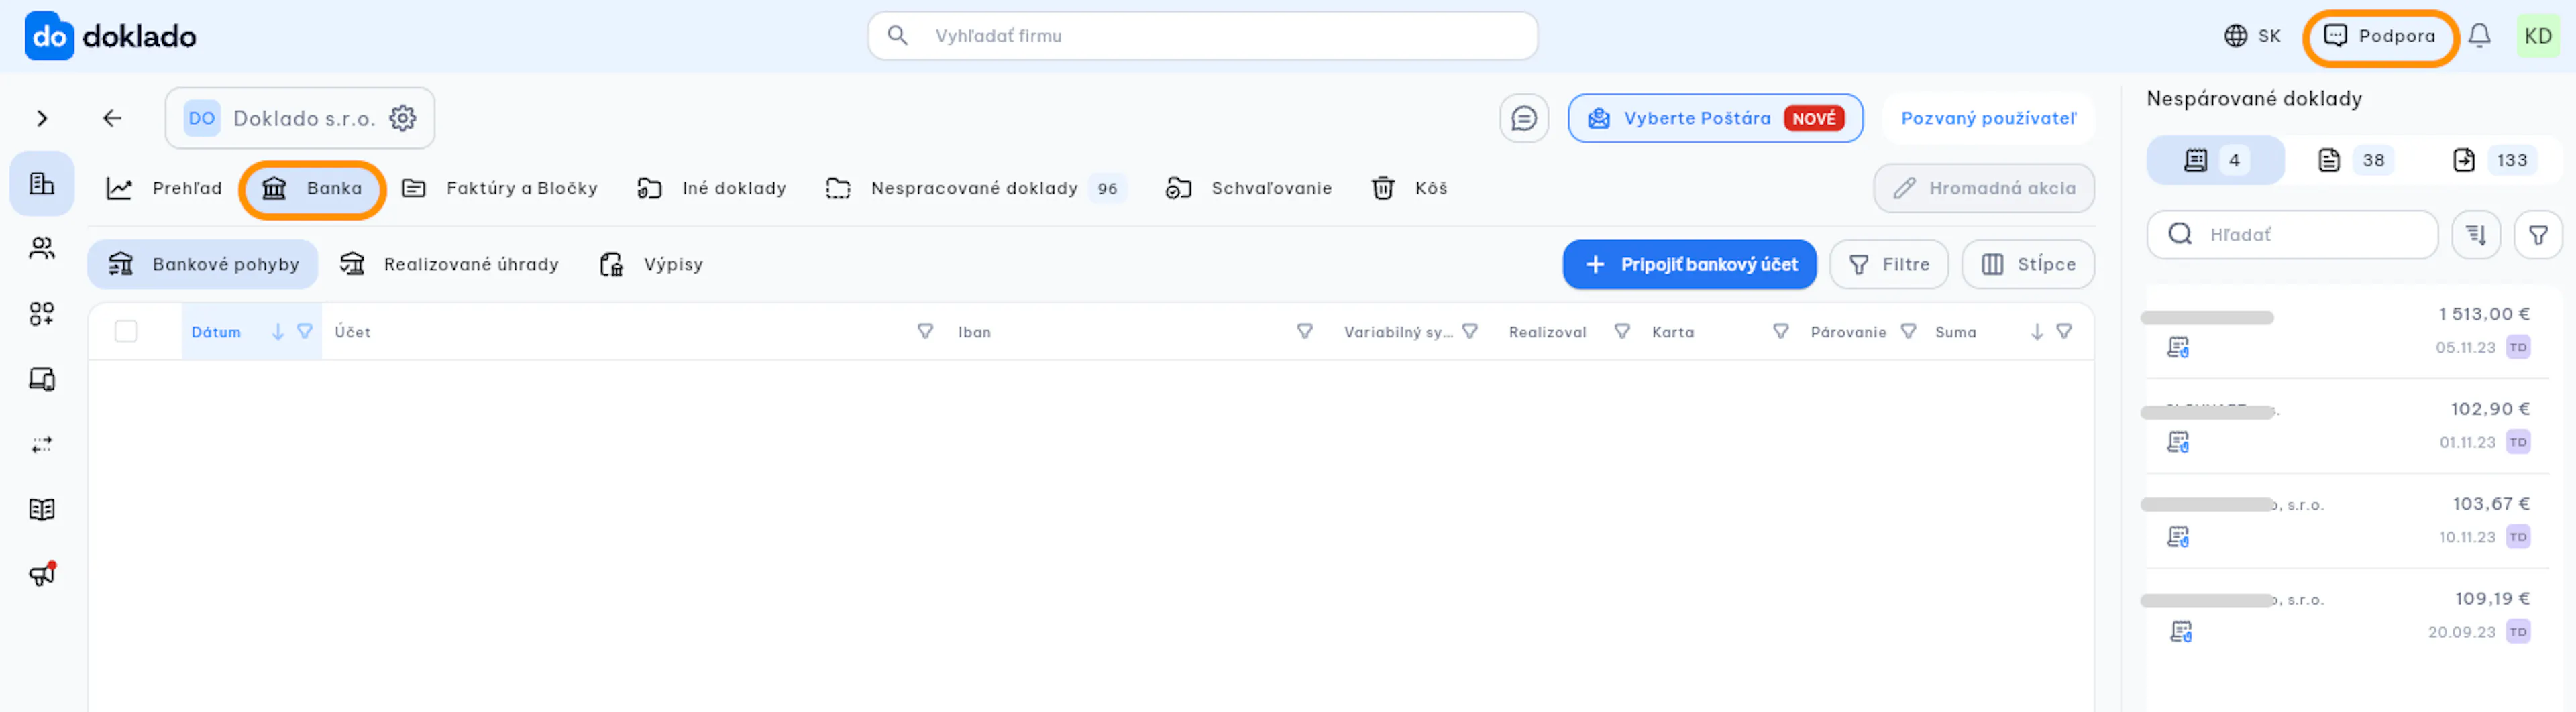Viewport: 2576px width, 712px height.
Task: Open the Nespracované doklady tab
Action: tap(975, 188)
